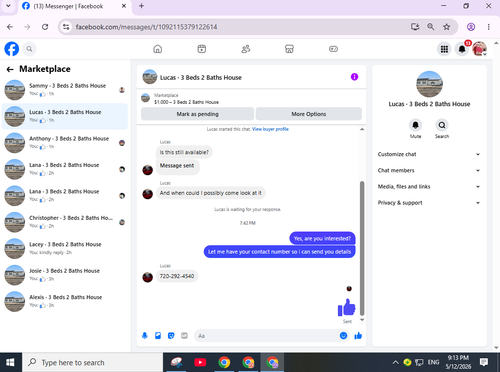The width and height of the screenshot is (500, 372).
Task: Click the install app icon in address bar
Action: tap(415, 27)
